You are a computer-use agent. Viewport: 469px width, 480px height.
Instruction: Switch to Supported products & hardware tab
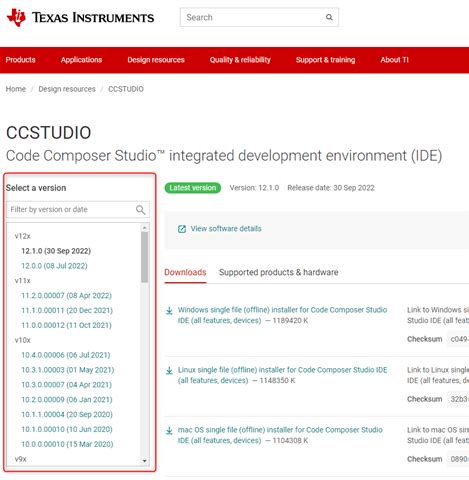click(279, 272)
